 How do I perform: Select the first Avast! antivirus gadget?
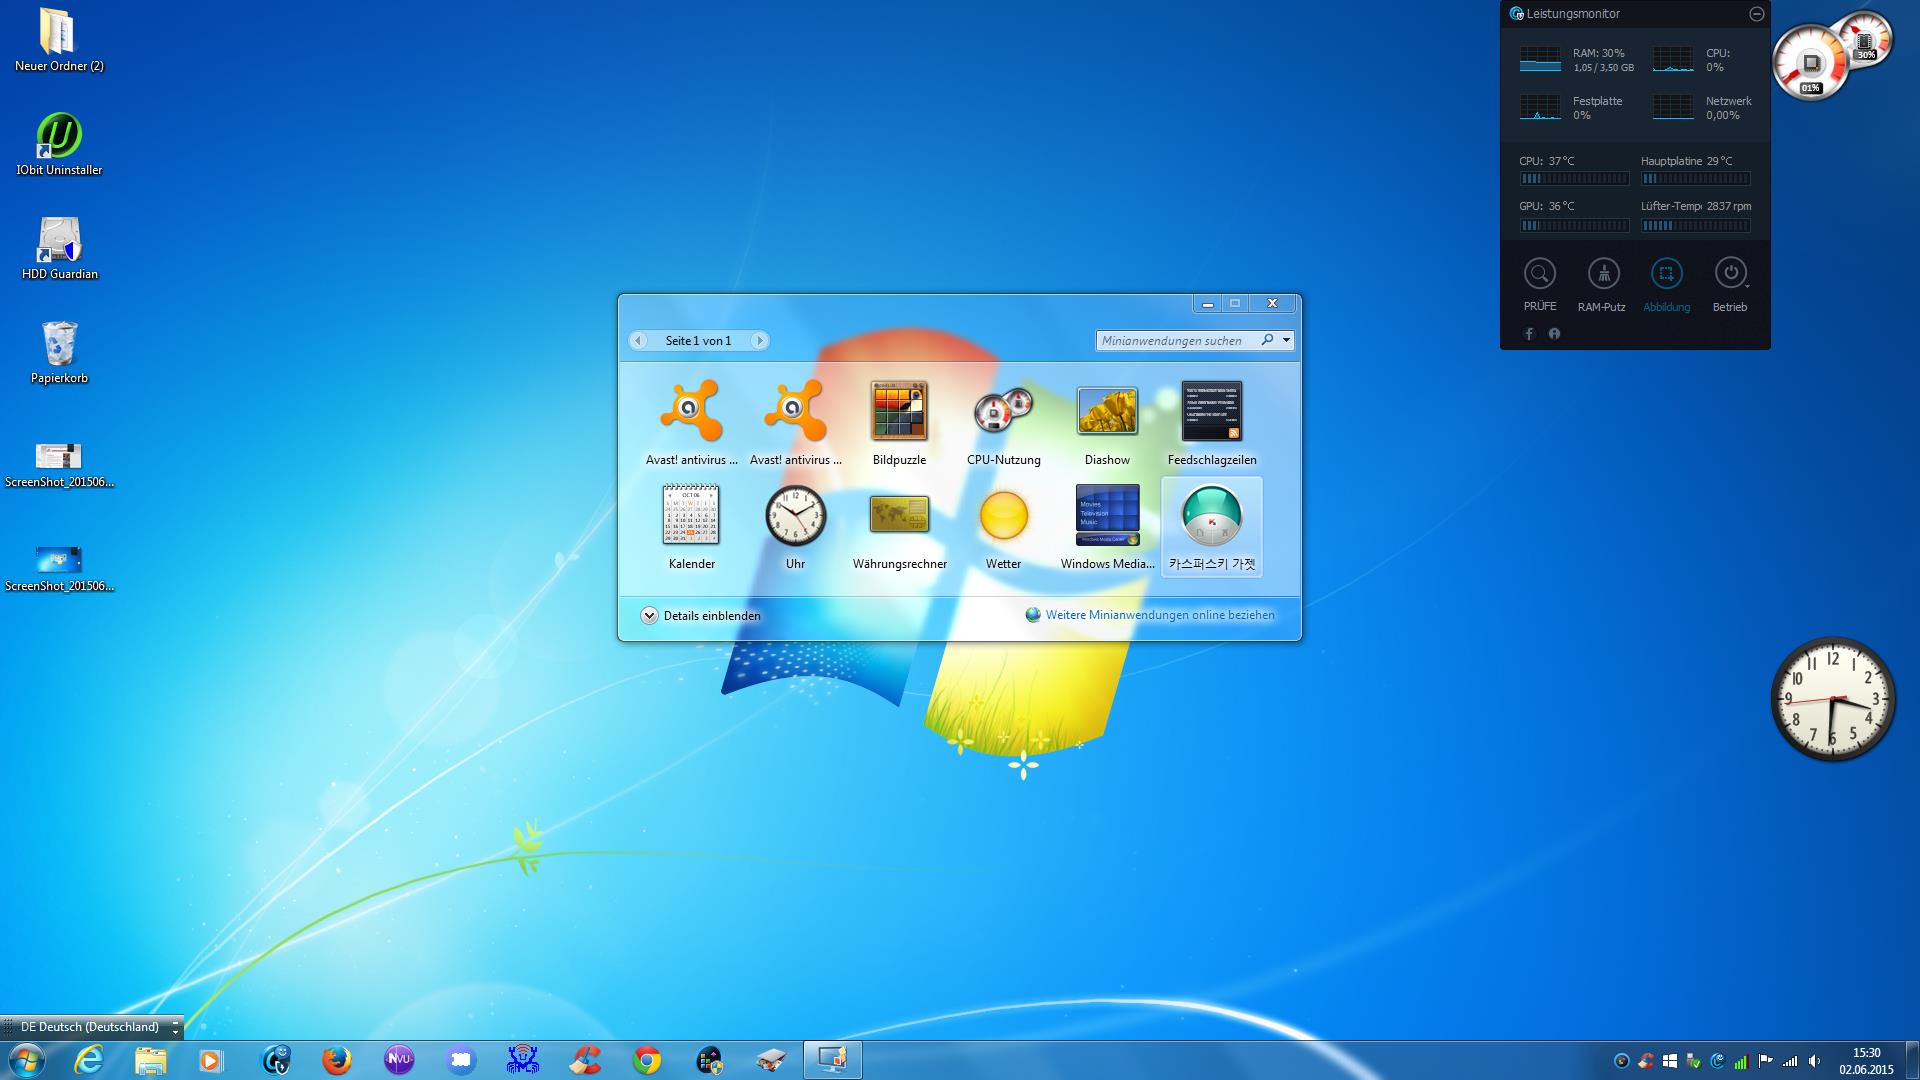click(x=691, y=422)
